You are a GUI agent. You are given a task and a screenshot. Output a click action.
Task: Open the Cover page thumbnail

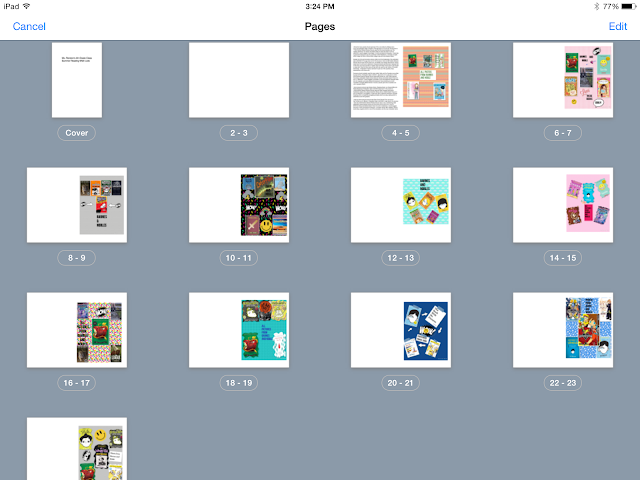(x=77, y=80)
